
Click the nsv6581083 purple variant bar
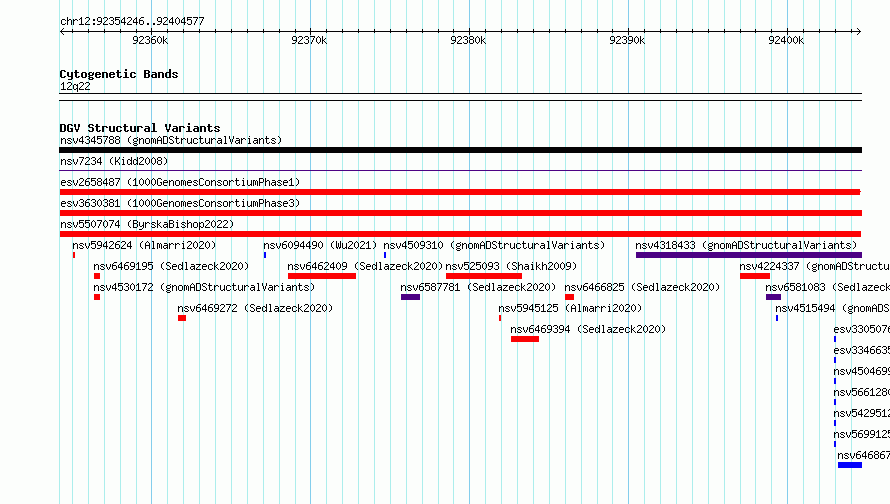[x=773, y=297]
